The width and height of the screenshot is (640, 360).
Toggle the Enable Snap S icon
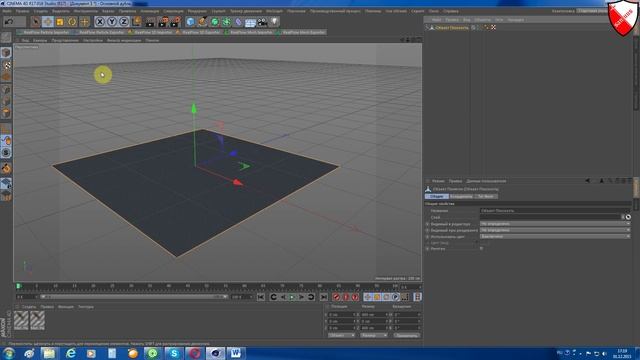point(6,153)
